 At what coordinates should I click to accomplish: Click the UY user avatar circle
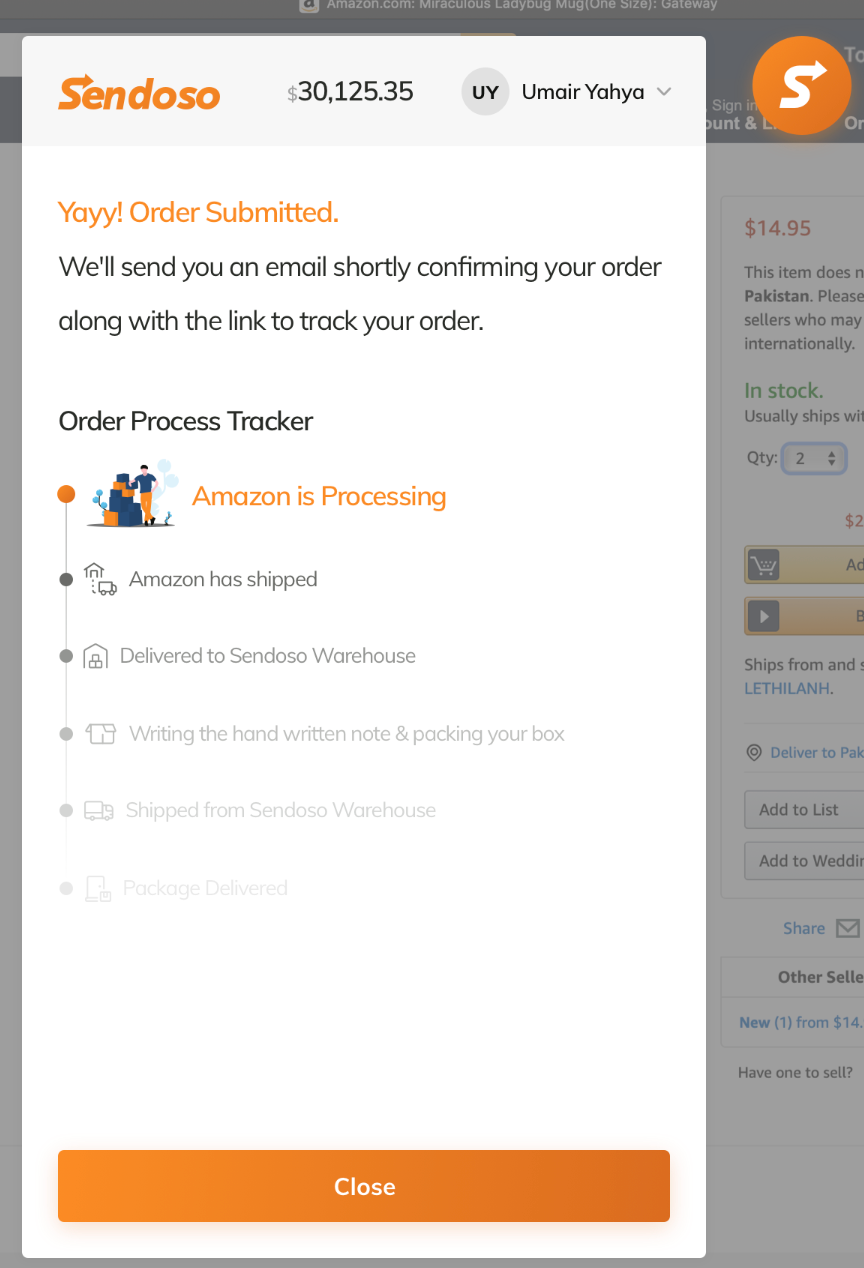pos(485,92)
